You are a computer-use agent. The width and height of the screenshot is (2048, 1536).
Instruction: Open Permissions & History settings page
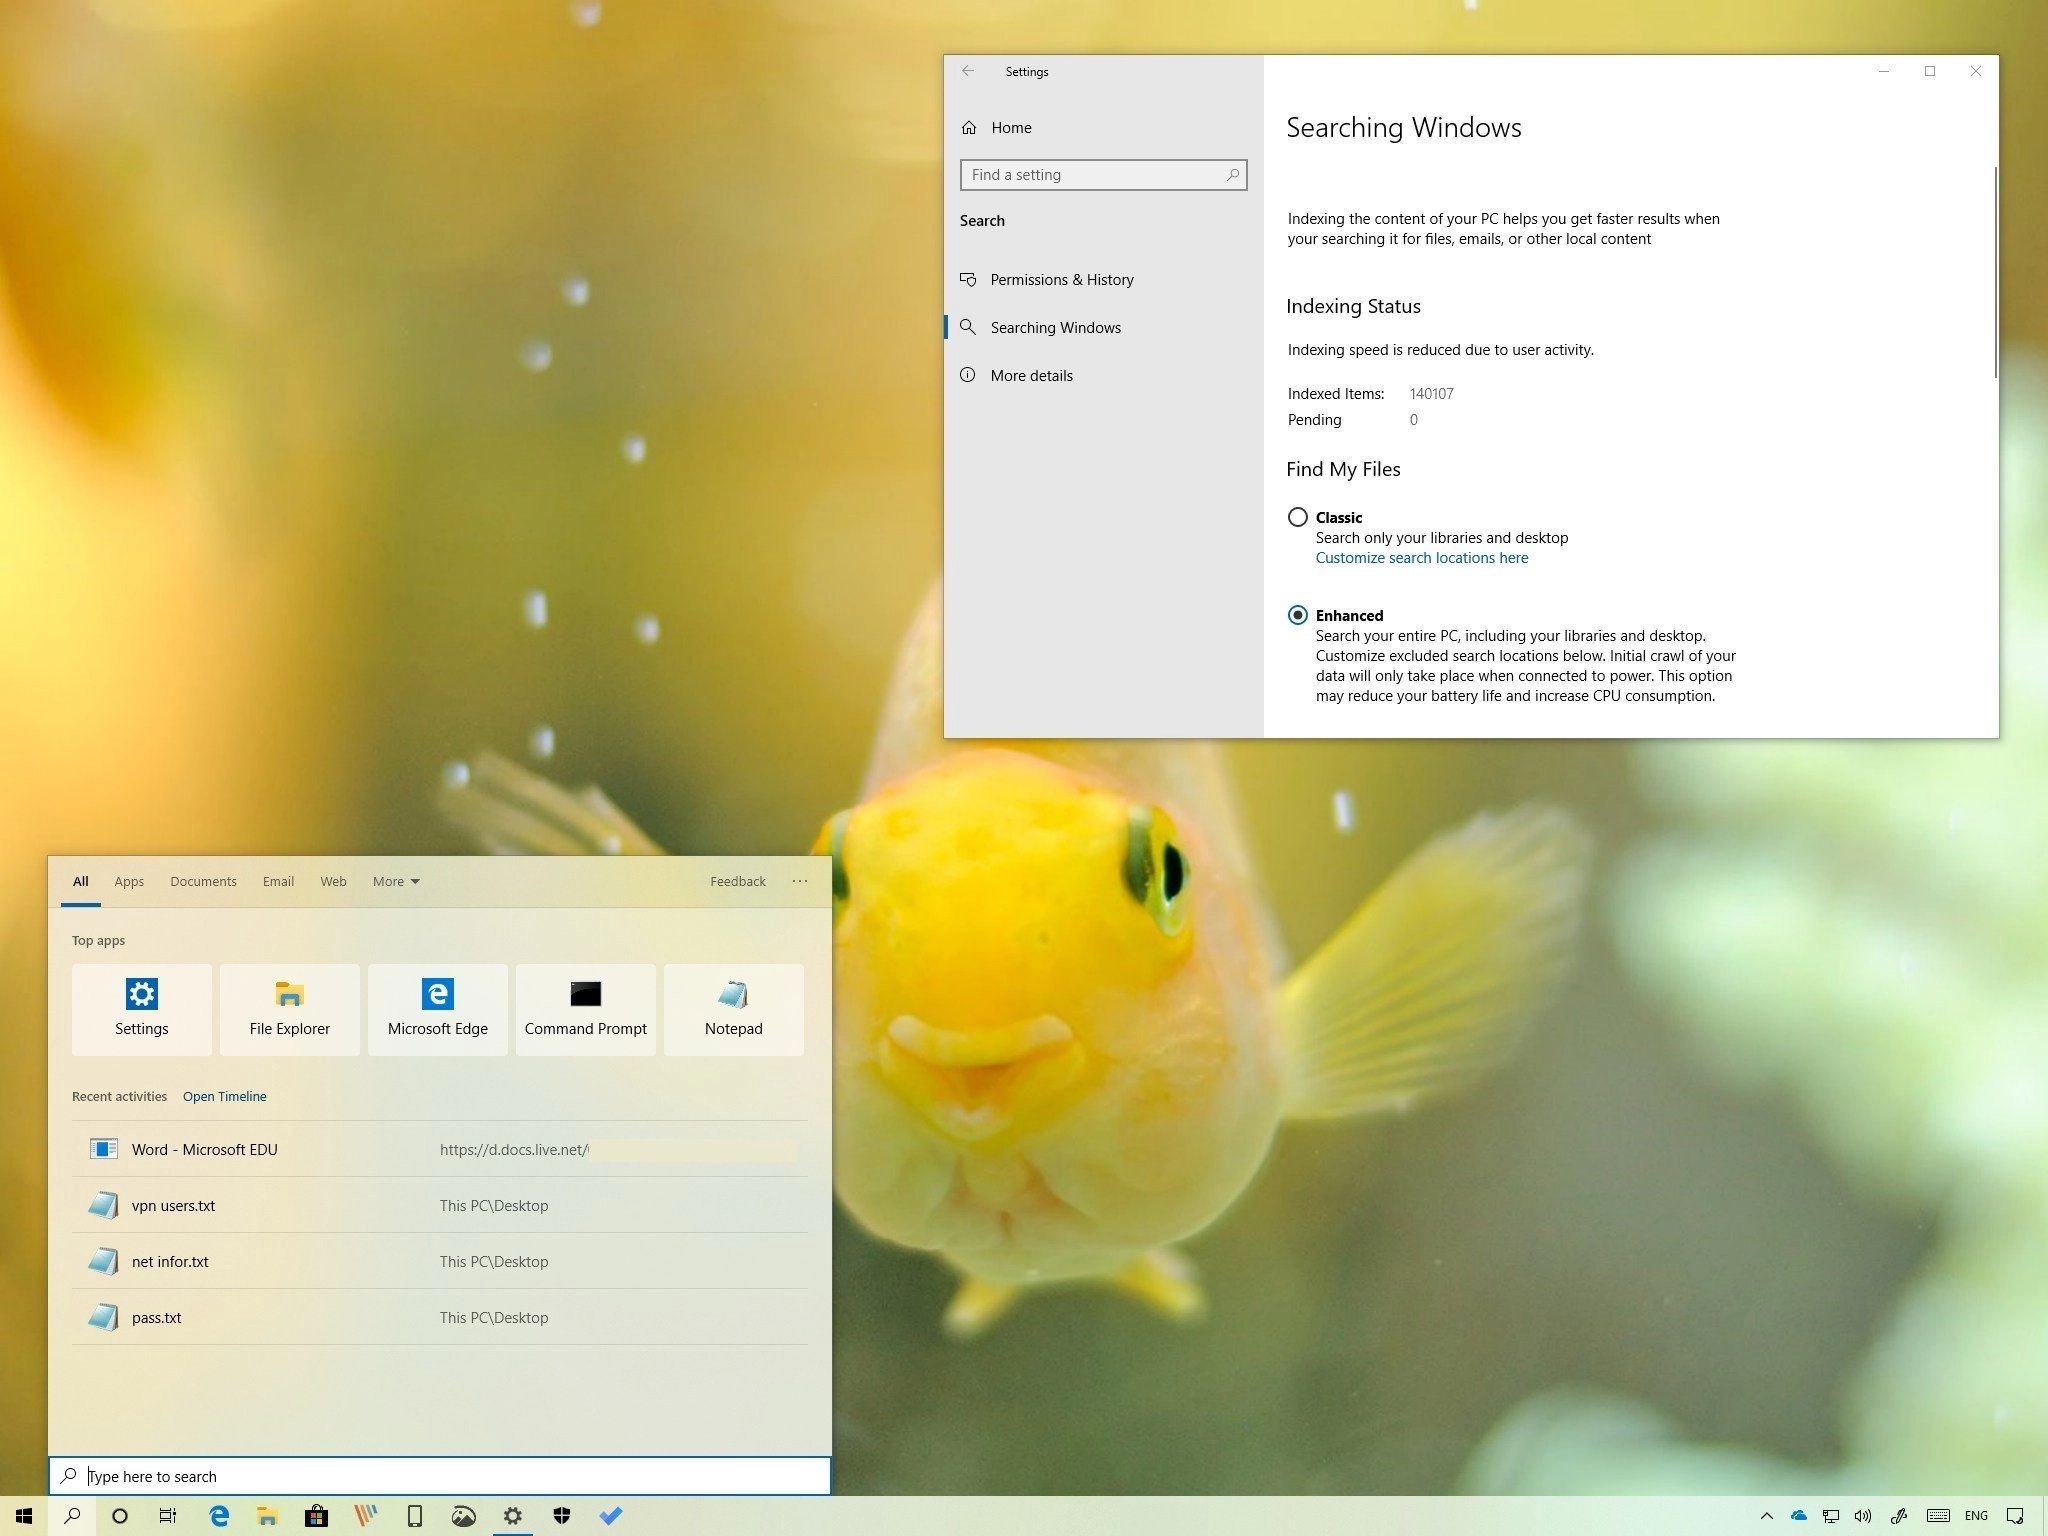click(x=1061, y=280)
